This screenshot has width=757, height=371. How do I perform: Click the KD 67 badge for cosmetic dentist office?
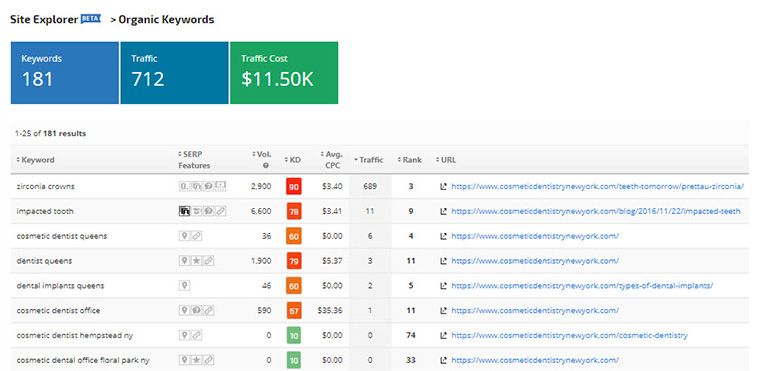click(294, 311)
